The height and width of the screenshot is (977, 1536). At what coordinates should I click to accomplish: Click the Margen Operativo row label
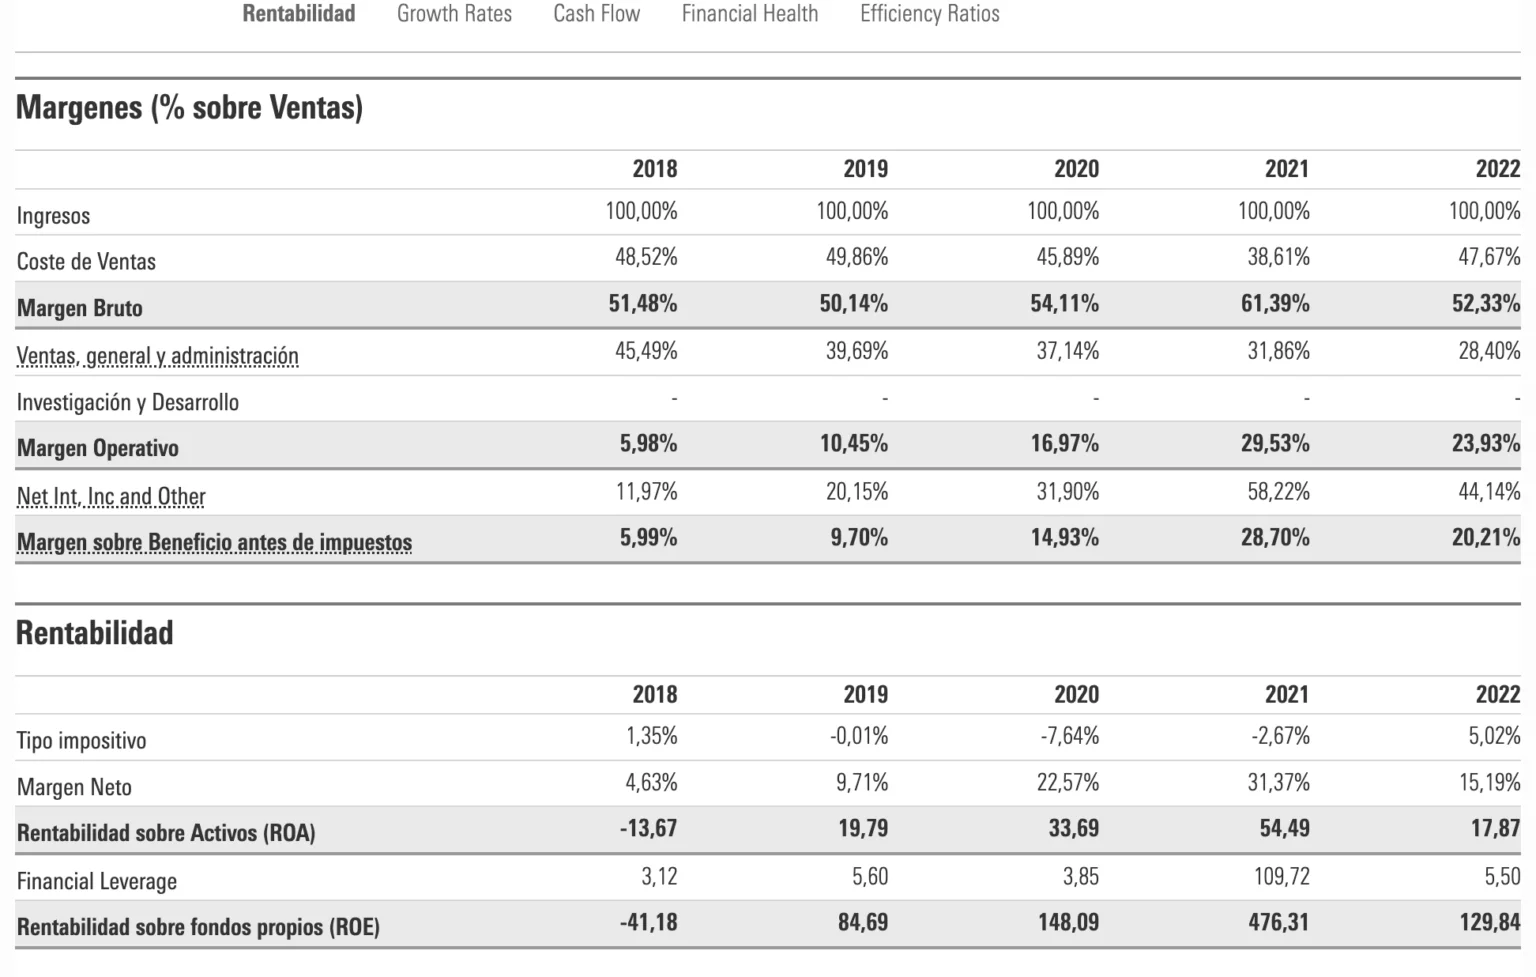pos(97,448)
